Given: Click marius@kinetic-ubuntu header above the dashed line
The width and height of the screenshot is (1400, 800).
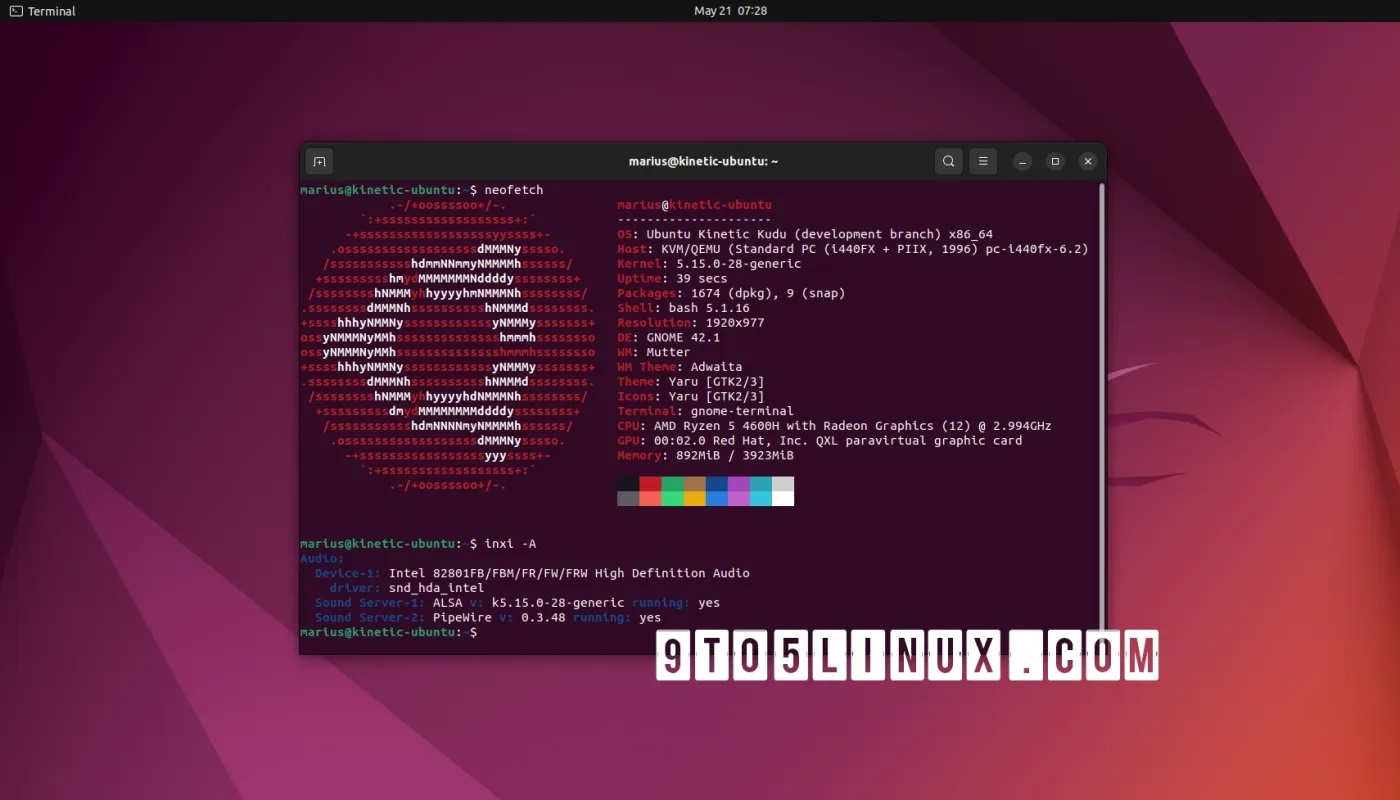Looking at the screenshot, I should (694, 205).
